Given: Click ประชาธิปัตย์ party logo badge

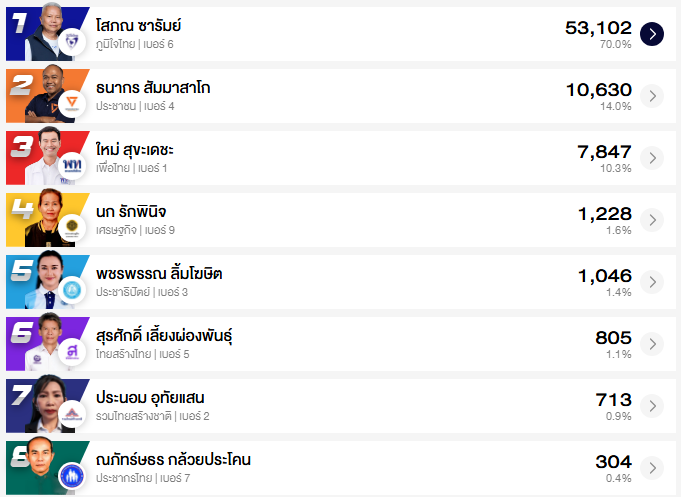Looking at the screenshot, I should coord(71,290).
